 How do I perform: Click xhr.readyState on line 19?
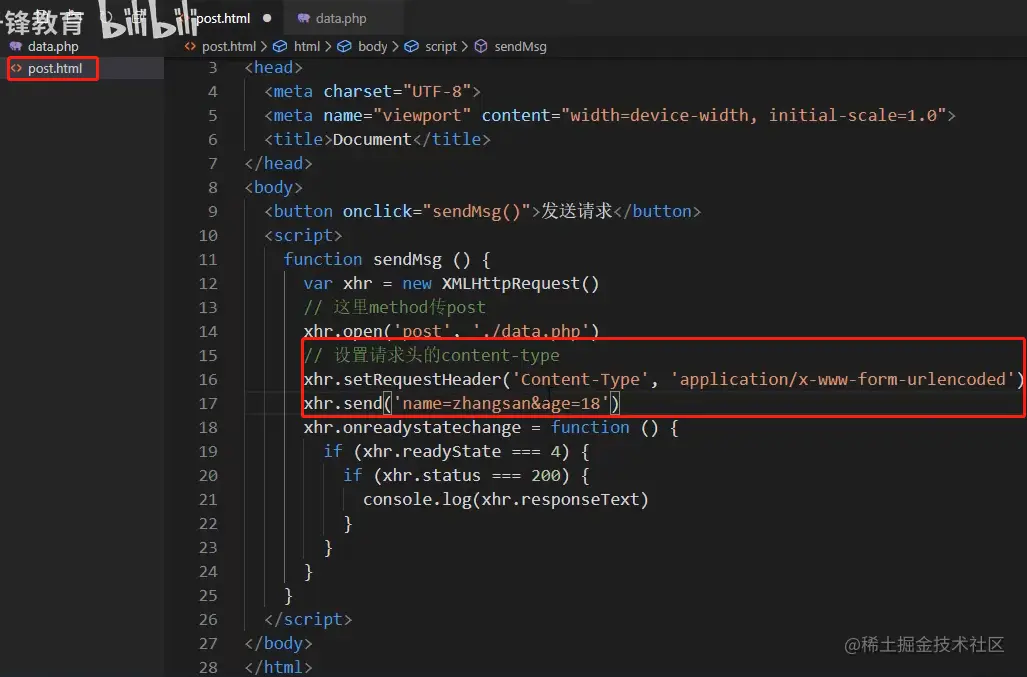(432, 452)
